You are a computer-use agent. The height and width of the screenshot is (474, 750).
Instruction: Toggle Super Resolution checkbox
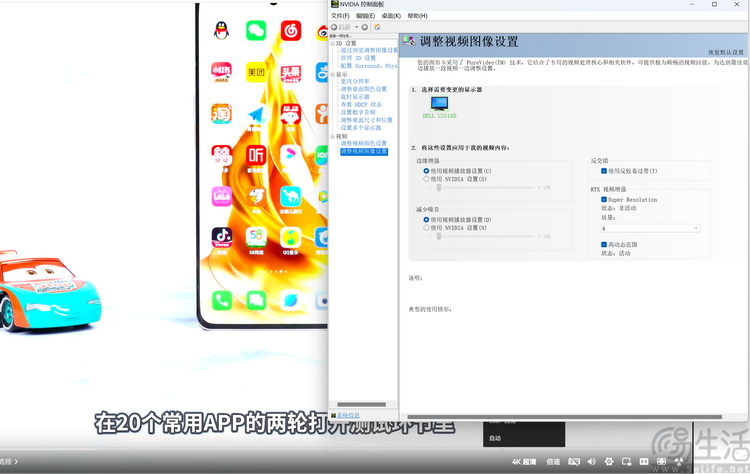coord(604,199)
